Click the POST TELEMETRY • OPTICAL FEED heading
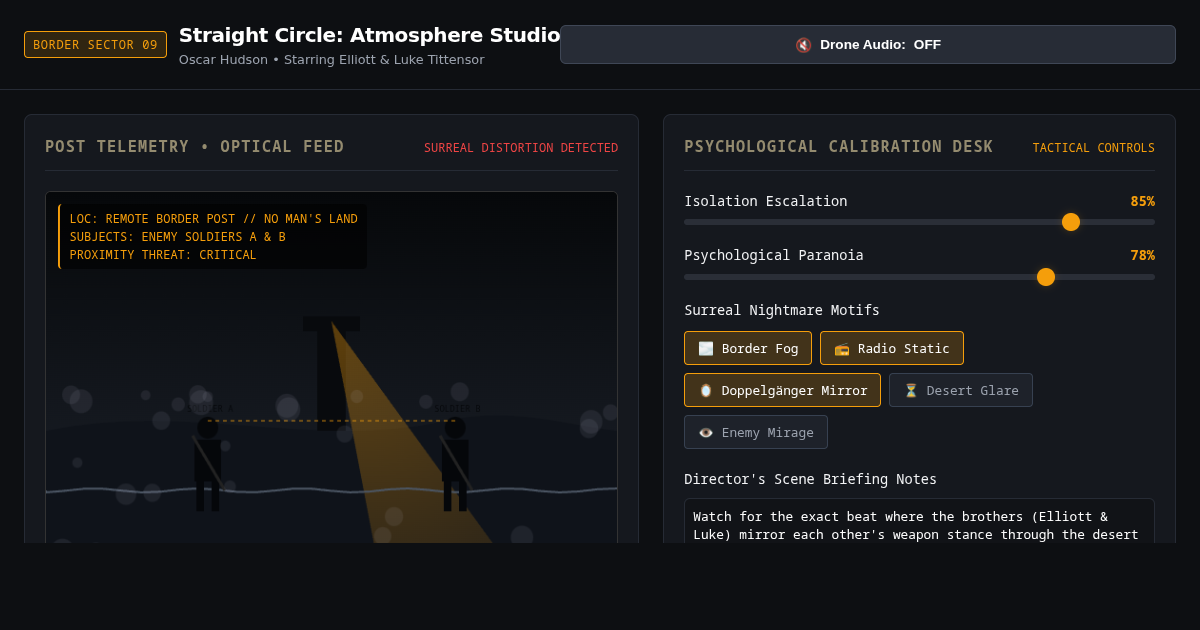 pyautogui.click(x=195, y=147)
